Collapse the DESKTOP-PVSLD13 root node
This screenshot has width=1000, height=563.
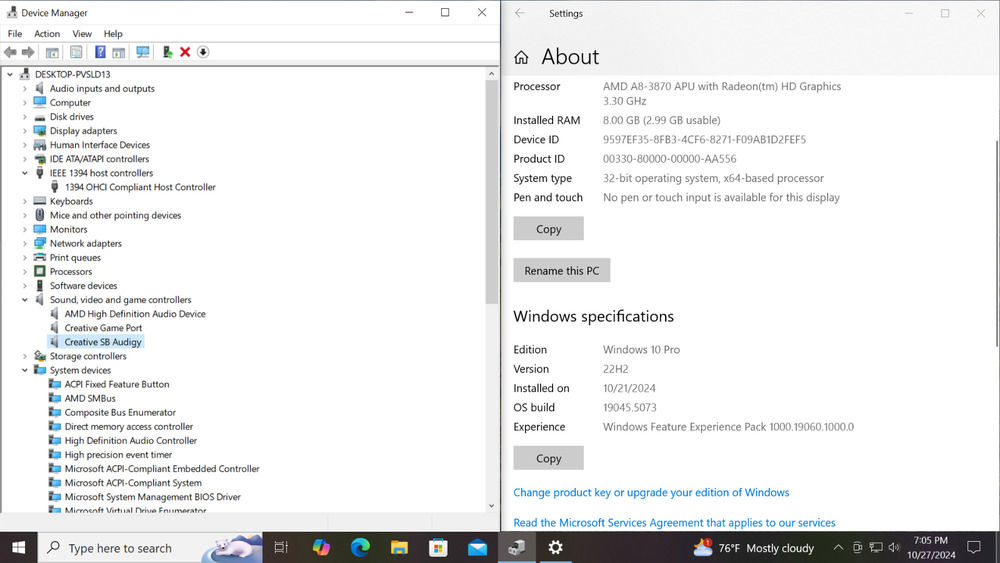(10, 75)
